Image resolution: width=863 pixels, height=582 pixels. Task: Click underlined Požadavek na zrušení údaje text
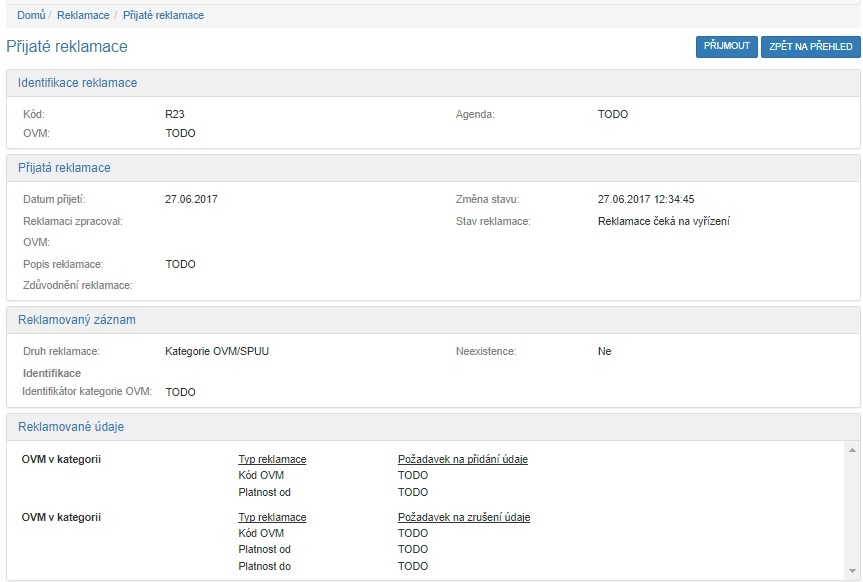pos(463,517)
